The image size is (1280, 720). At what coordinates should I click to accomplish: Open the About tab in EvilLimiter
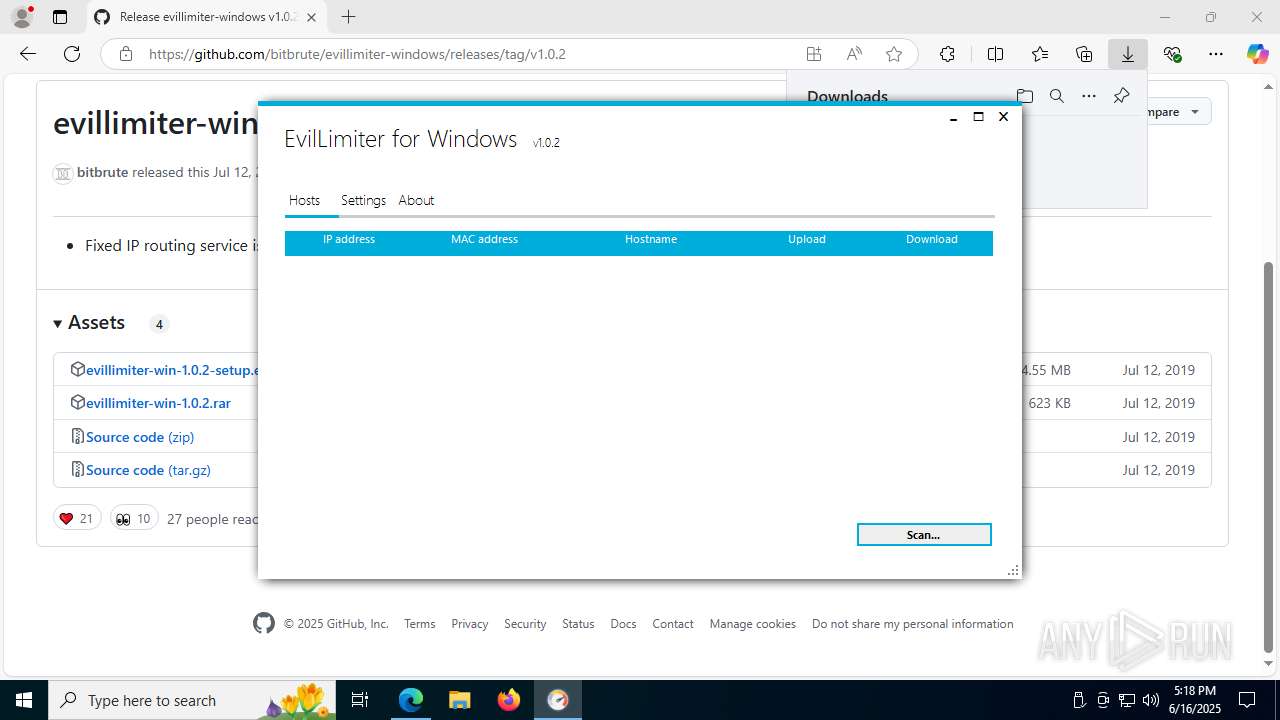416,200
